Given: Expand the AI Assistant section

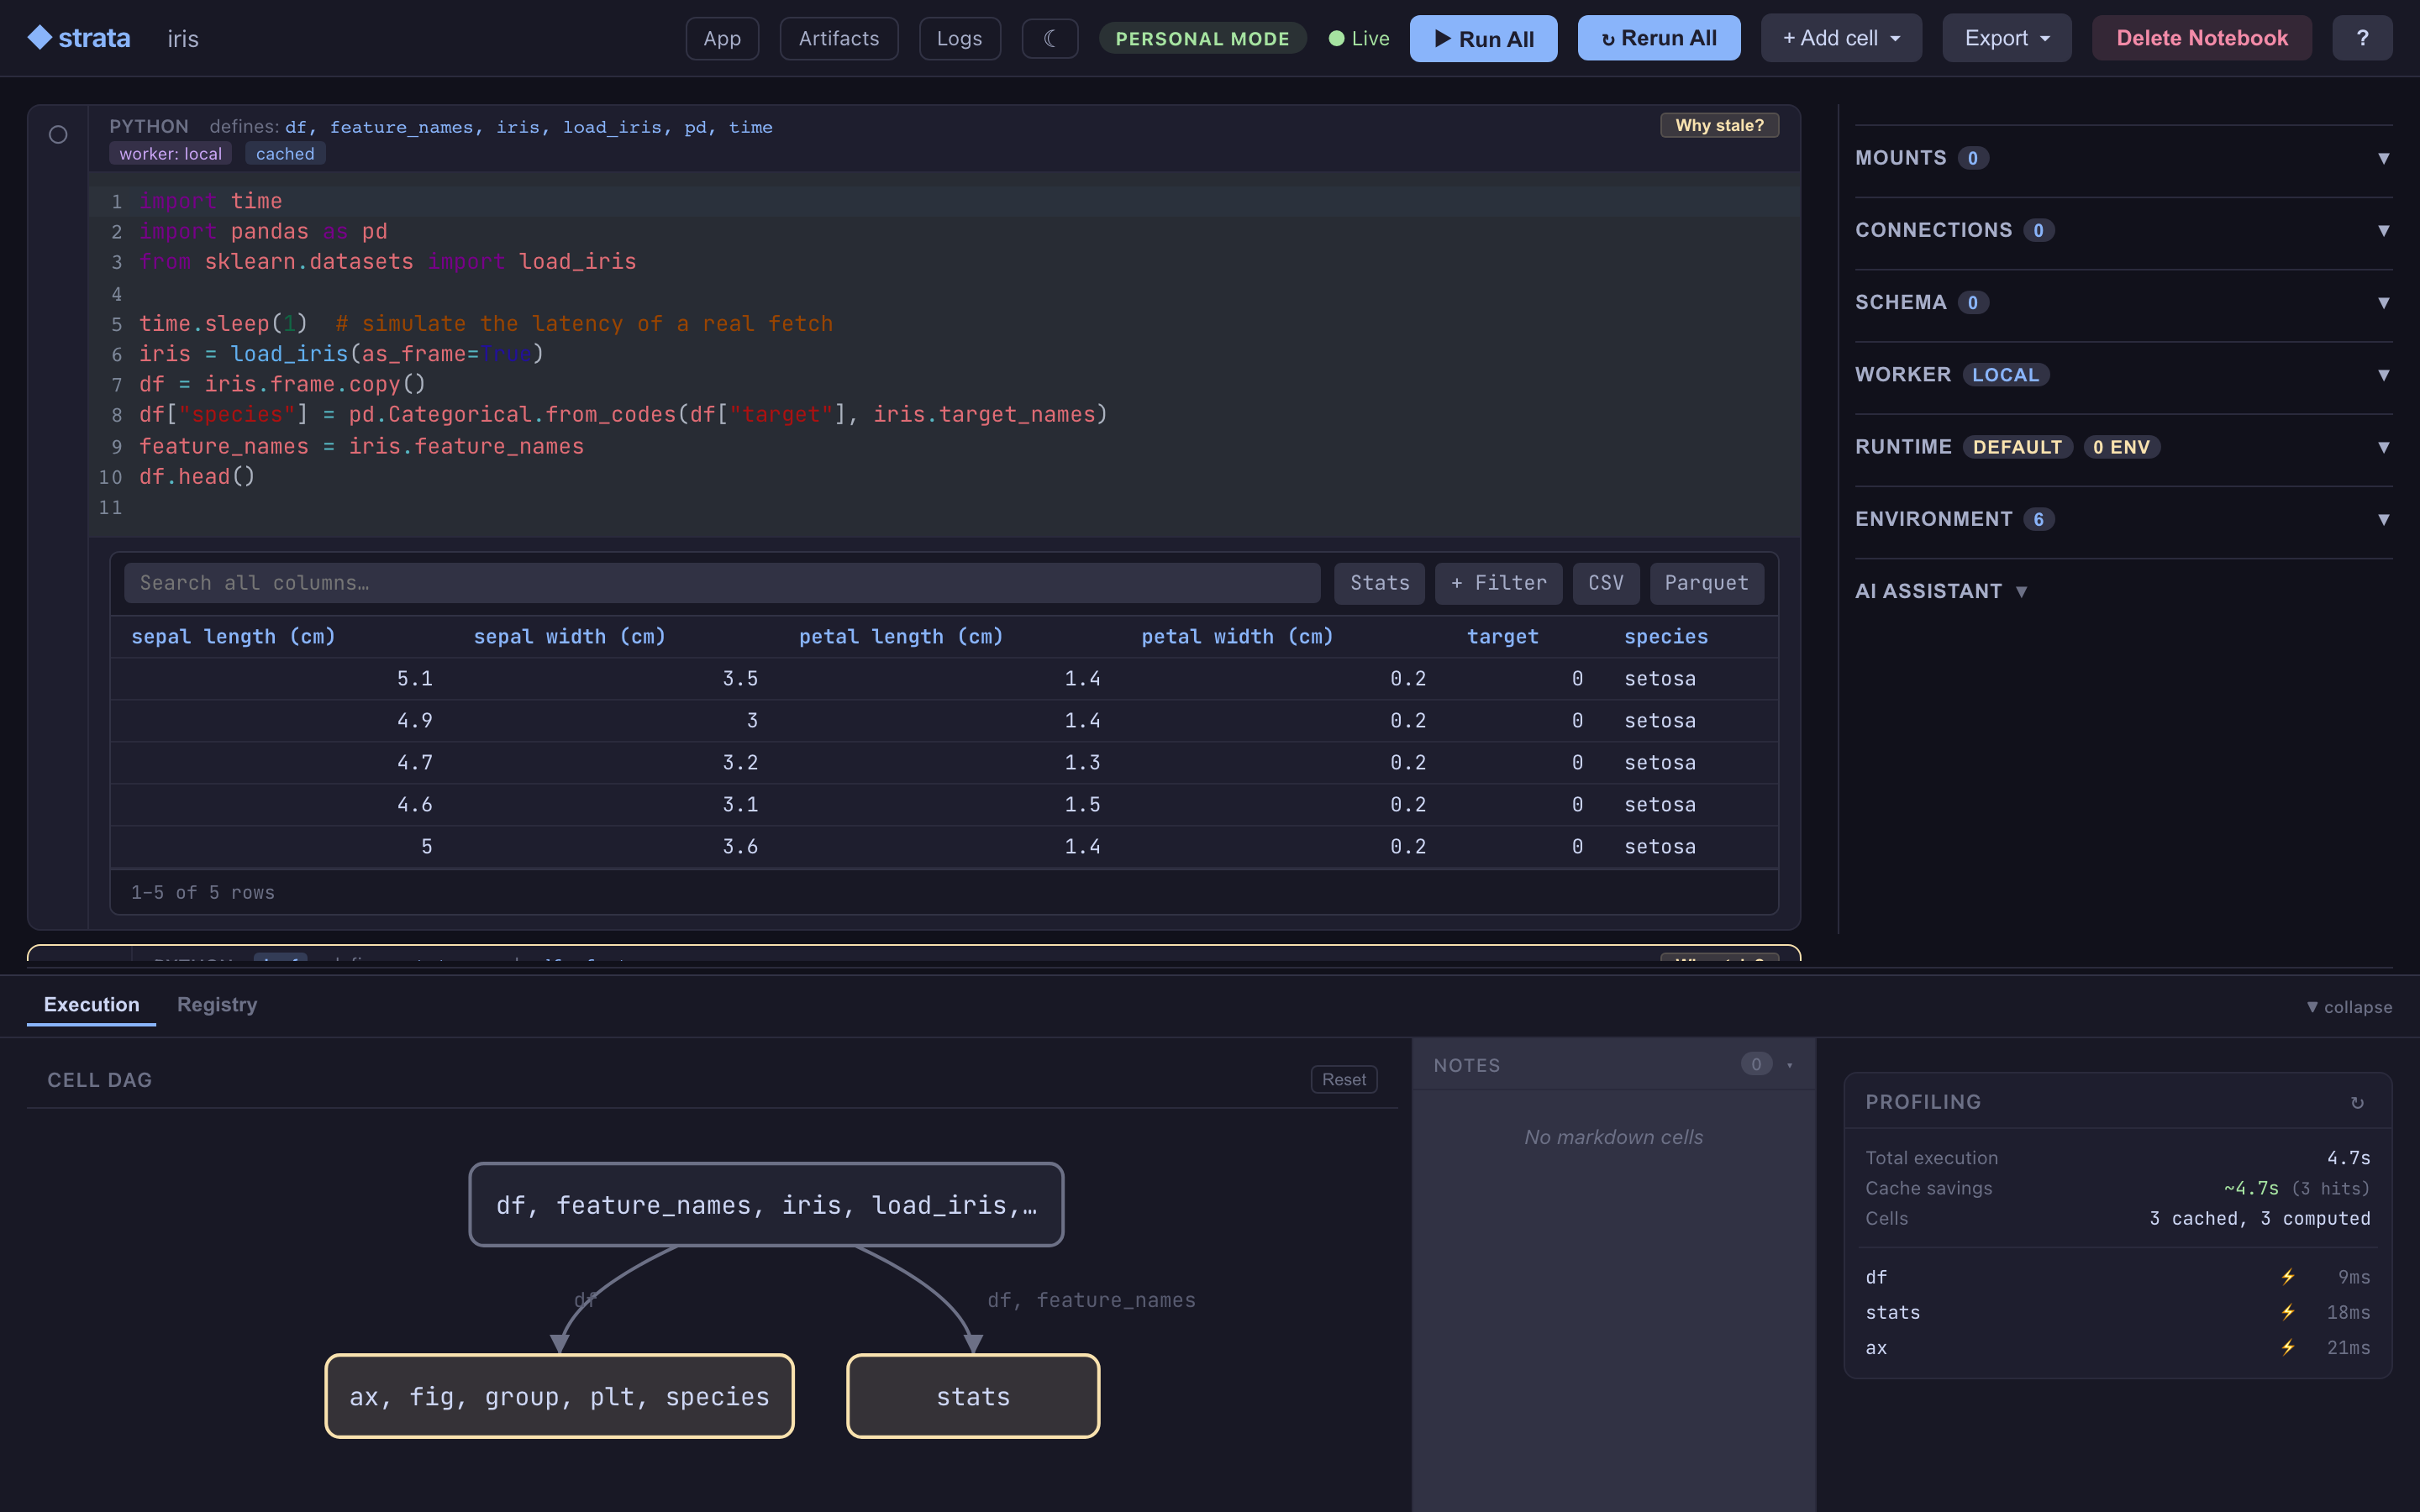Looking at the screenshot, I should (1941, 591).
